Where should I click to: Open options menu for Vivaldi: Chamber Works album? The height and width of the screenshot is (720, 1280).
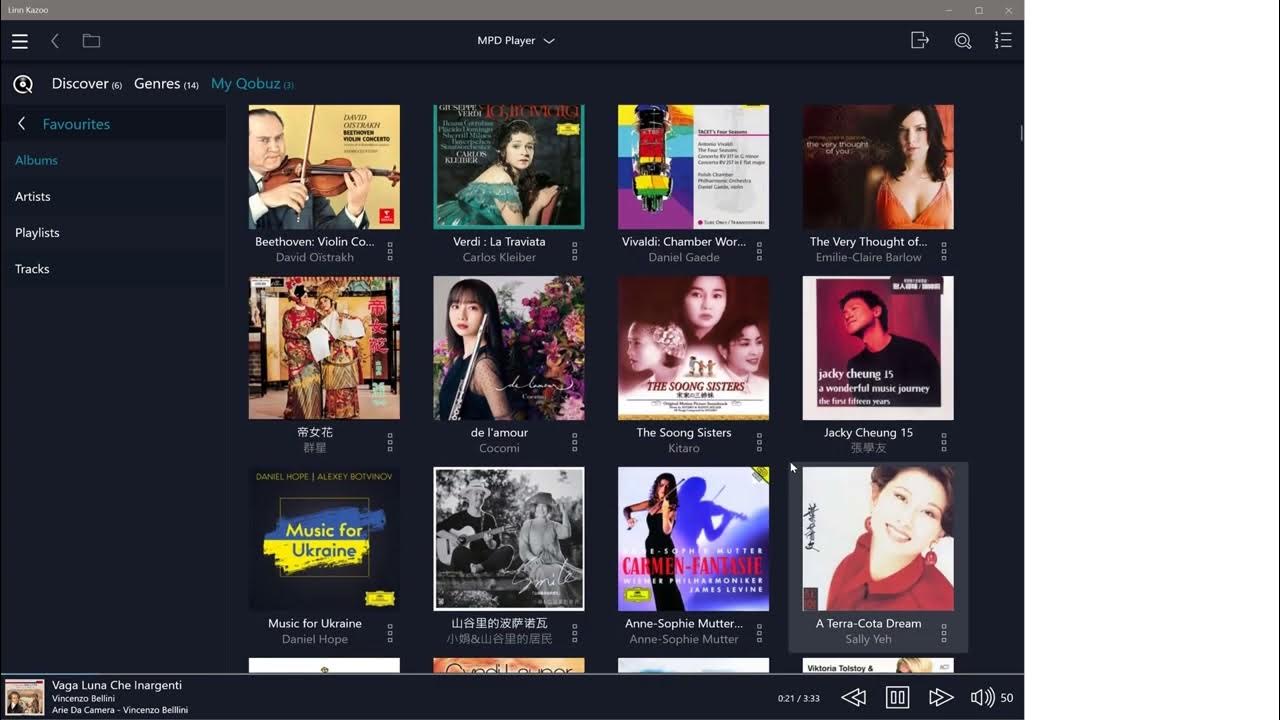pos(759,250)
